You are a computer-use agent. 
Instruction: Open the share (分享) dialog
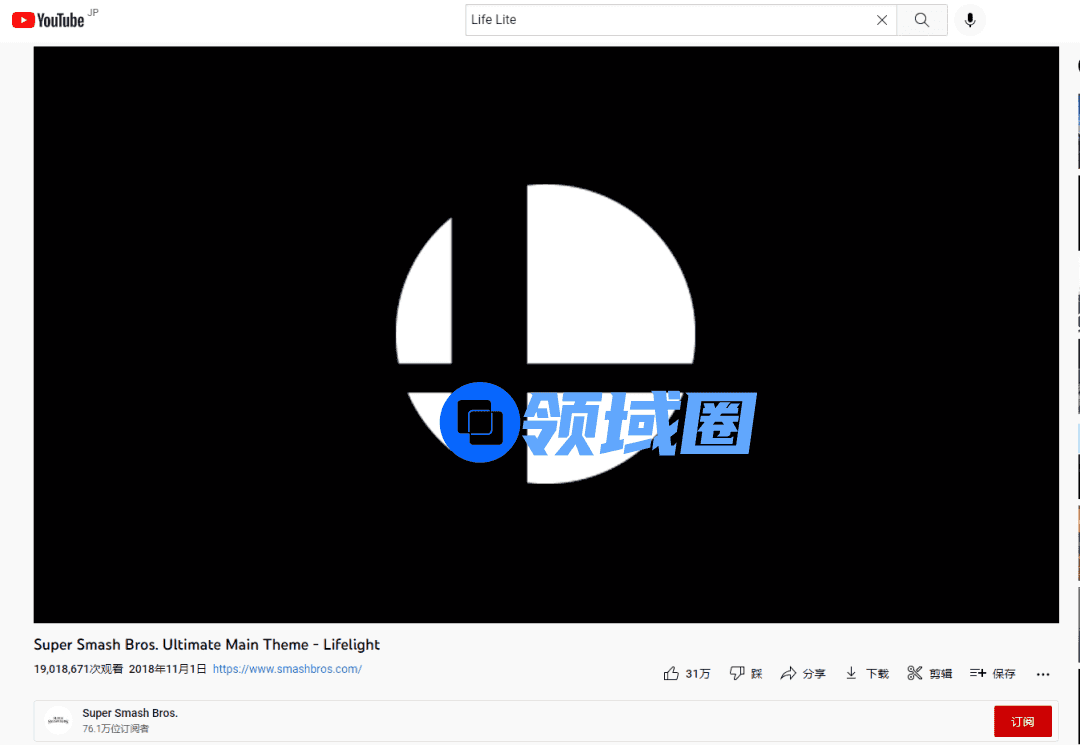(803, 674)
